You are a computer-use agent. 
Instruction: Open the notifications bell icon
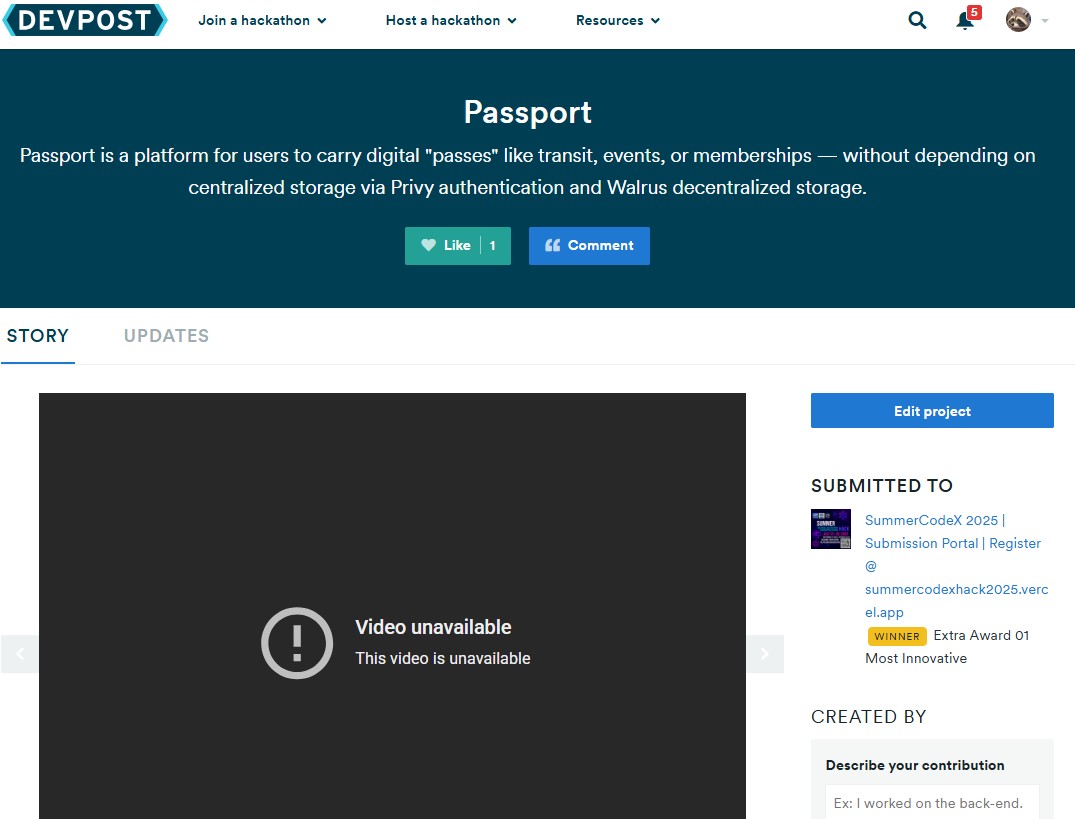pos(965,21)
